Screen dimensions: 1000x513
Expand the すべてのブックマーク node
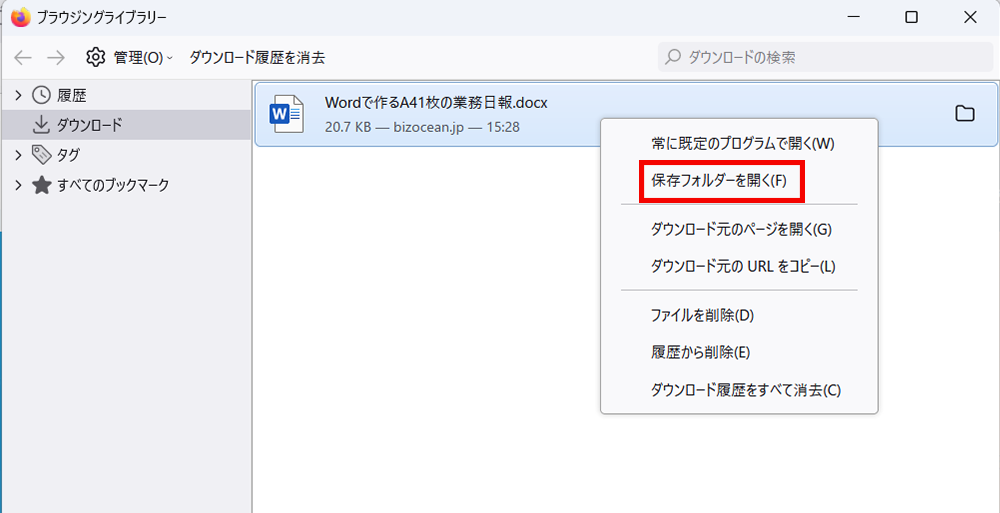[18, 185]
